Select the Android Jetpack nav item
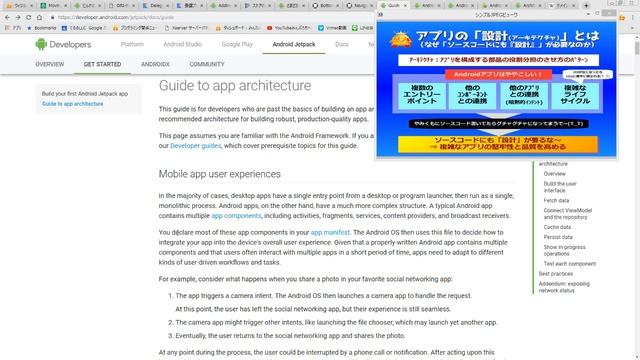Image resolution: width=640 pixels, height=360 pixels. (x=294, y=44)
